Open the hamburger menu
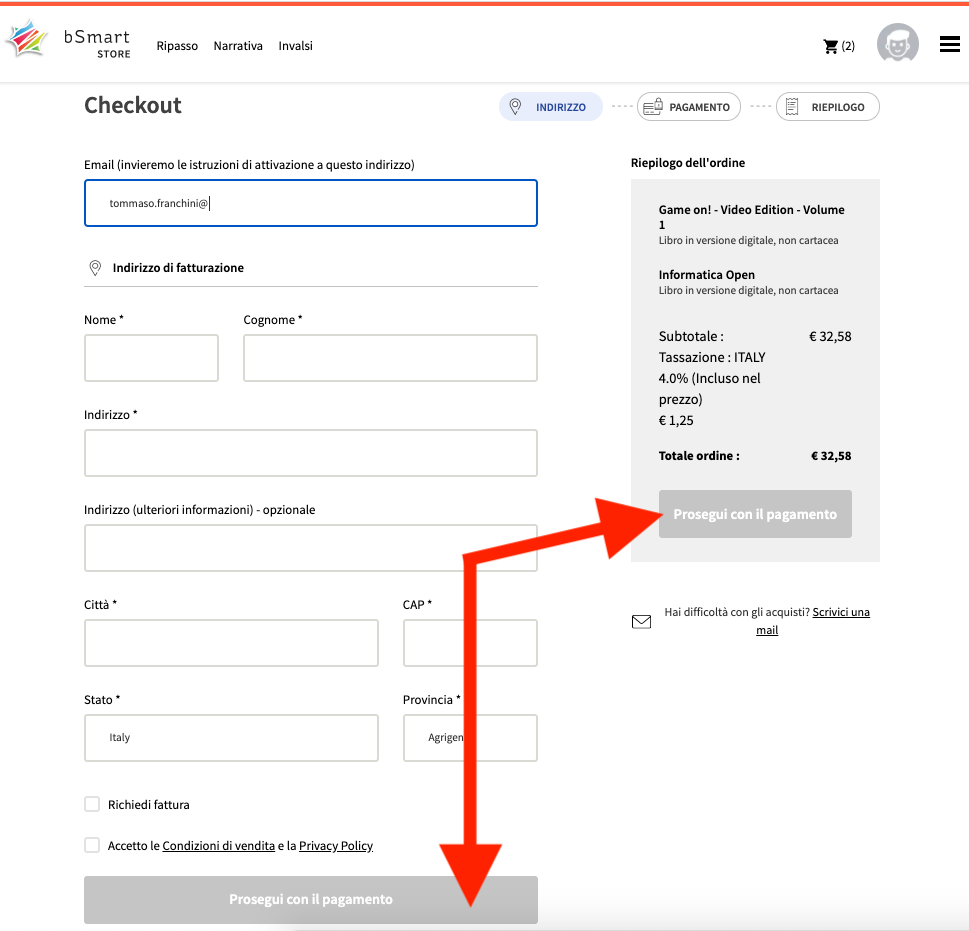Viewport: 969px width, 931px height. (950, 44)
